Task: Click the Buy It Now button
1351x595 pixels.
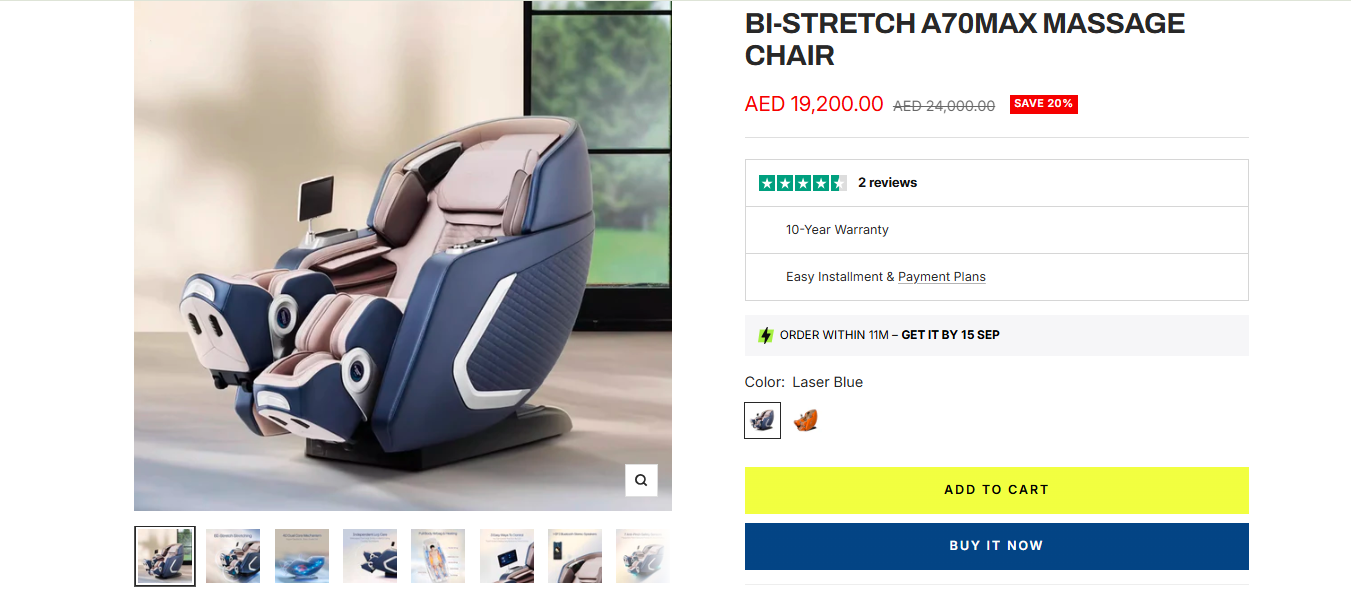Action: click(x=997, y=546)
